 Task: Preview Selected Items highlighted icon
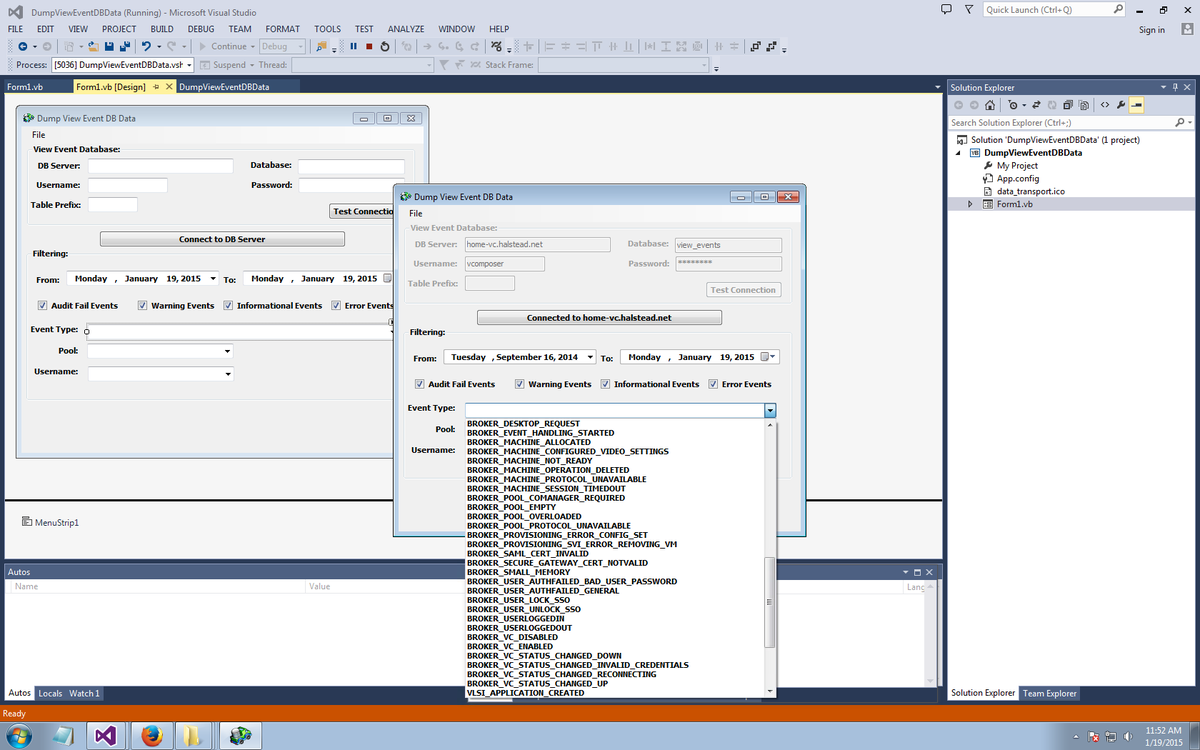pos(1138,105)
